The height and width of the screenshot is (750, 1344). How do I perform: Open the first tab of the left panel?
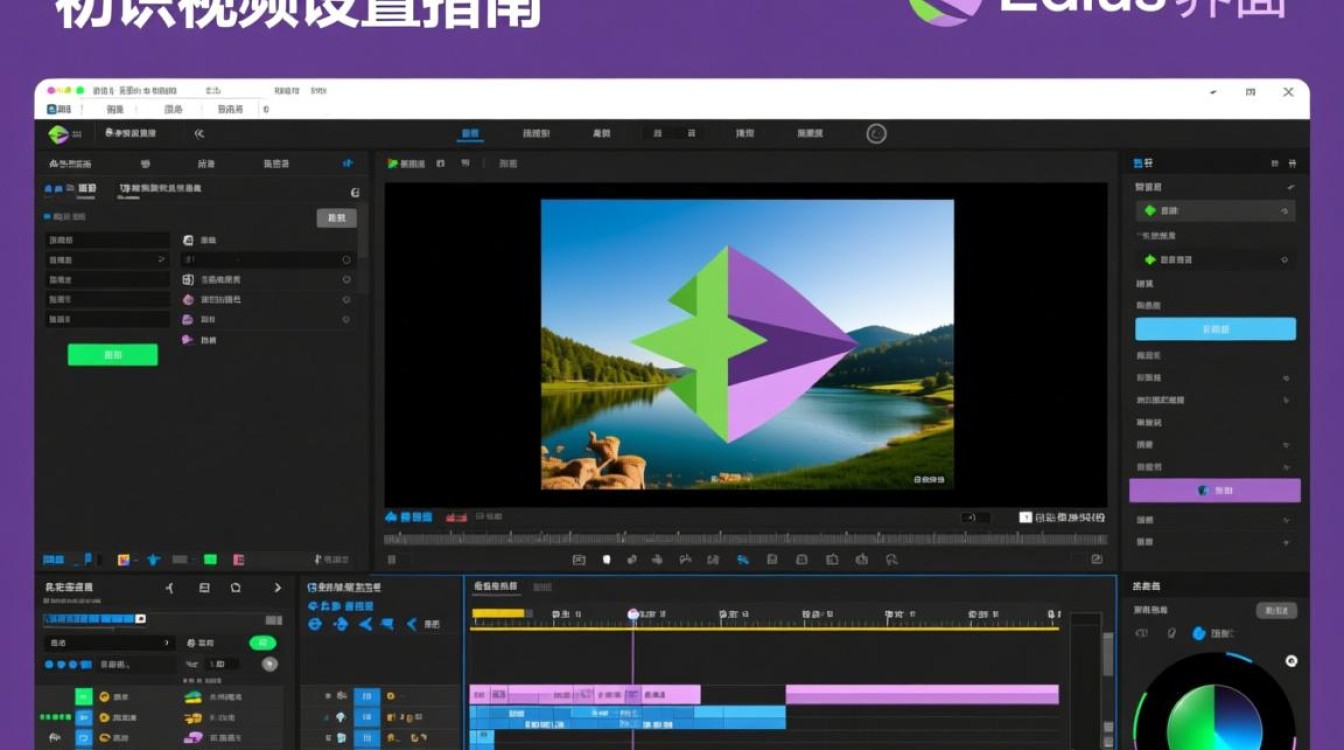pyautogui.click(x=70, y=163)
